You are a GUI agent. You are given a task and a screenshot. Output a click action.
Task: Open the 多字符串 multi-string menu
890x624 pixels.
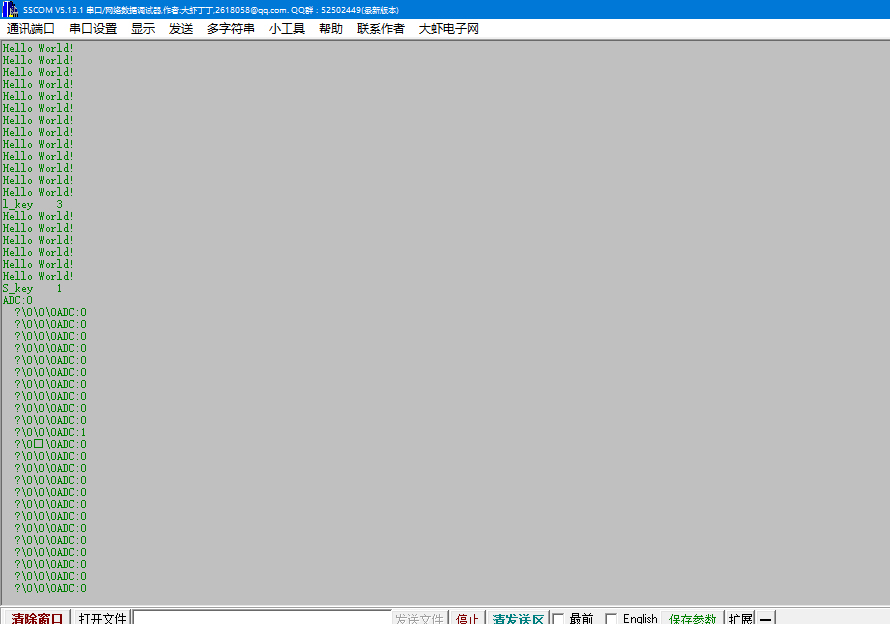point(230,29)
